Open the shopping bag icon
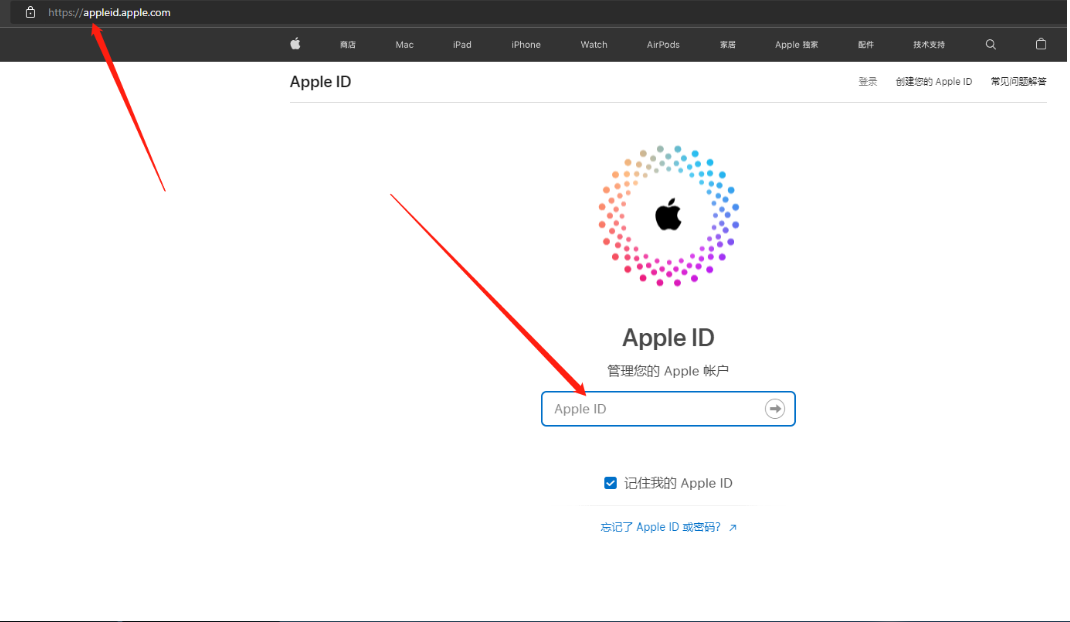Screen dimensions: 1070x622 pyautogui.click(x=1041, y=44)
